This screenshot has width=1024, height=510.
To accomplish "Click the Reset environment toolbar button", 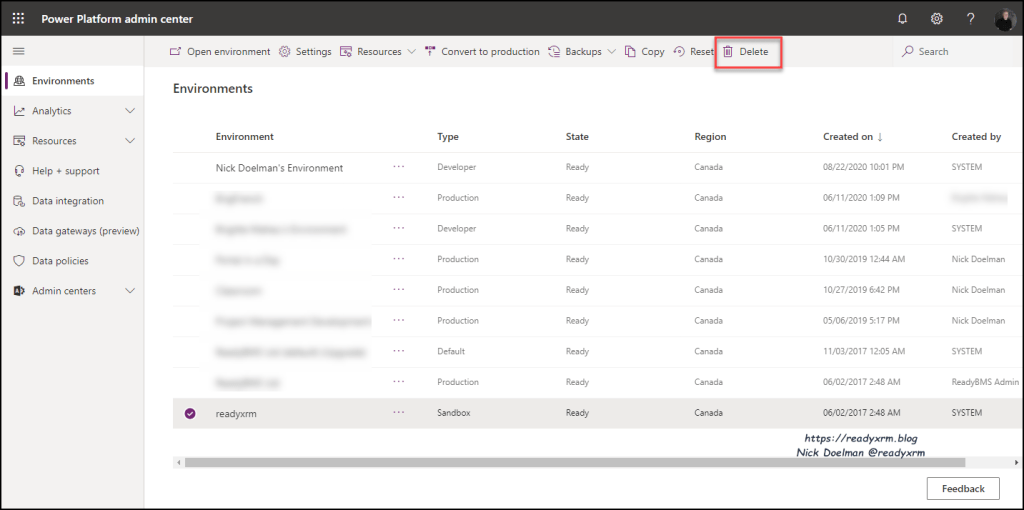I will point(694,52).
